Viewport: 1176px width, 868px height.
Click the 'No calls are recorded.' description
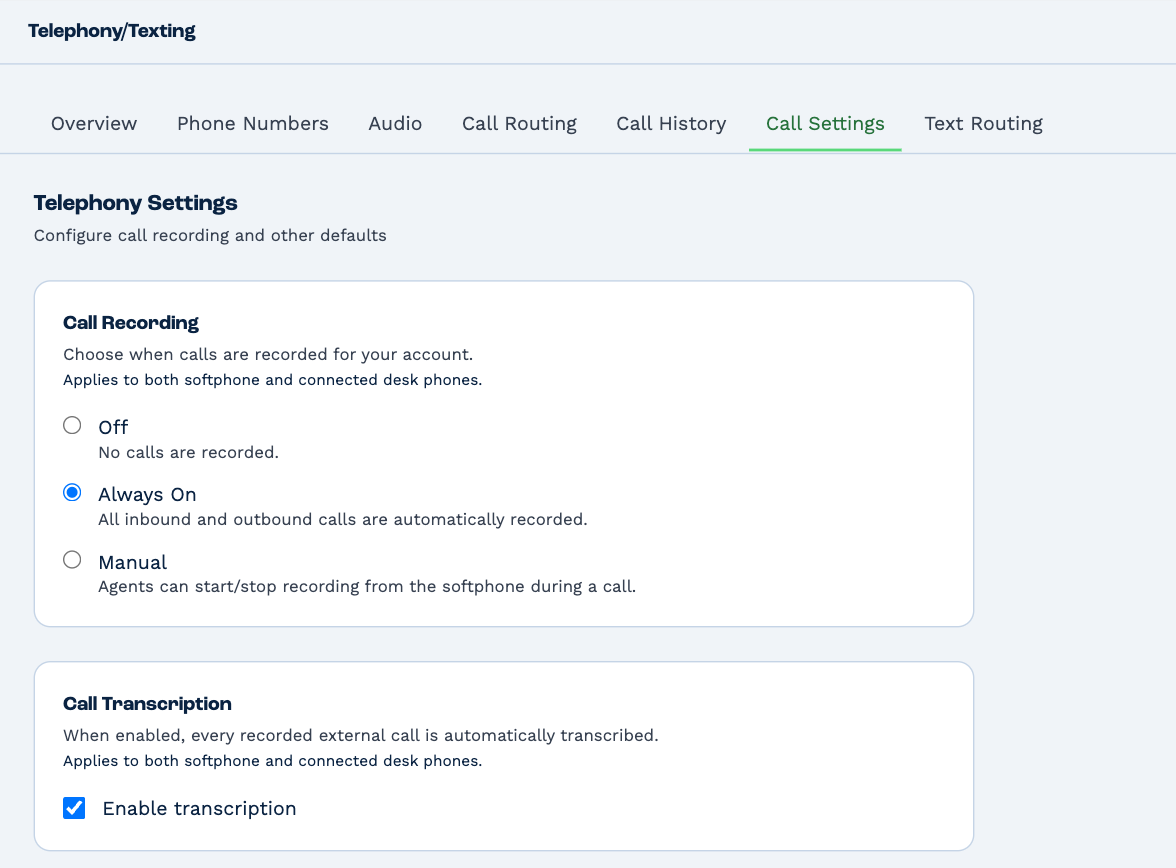(188, 452)
